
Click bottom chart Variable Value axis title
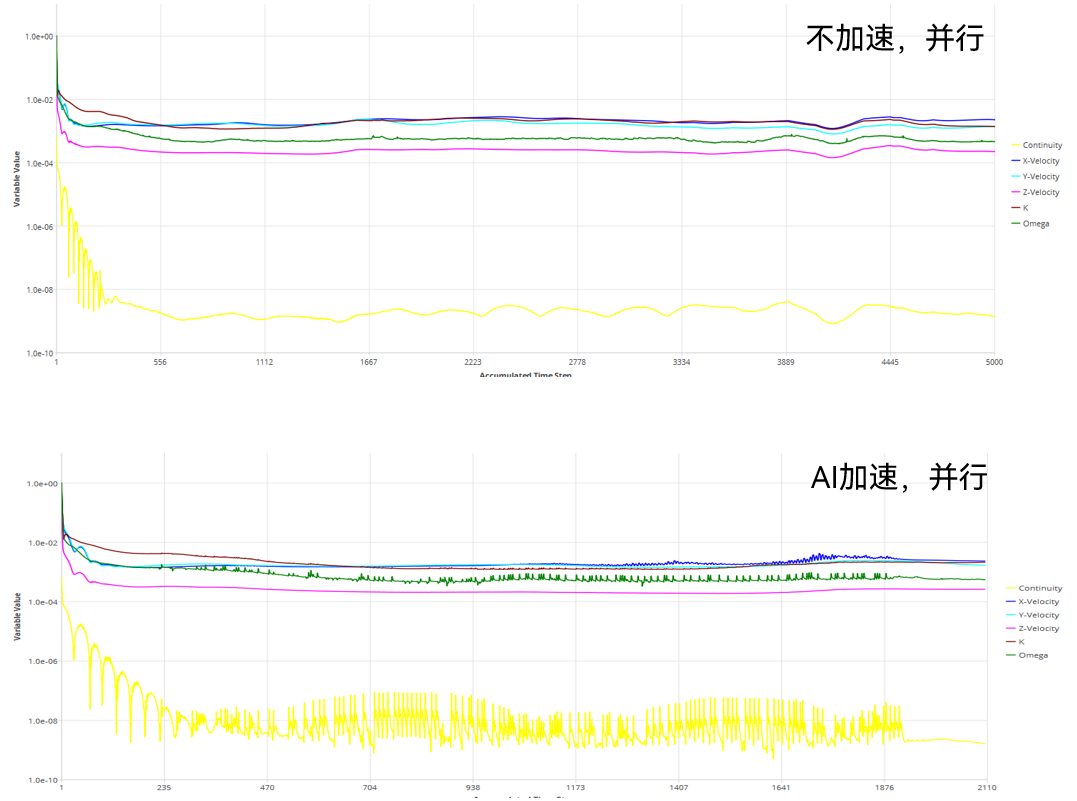(17, 617)
